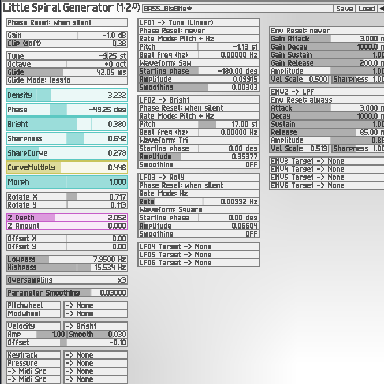
Task: Click the SharpCurve slider
Action: (x=67, y=153)
